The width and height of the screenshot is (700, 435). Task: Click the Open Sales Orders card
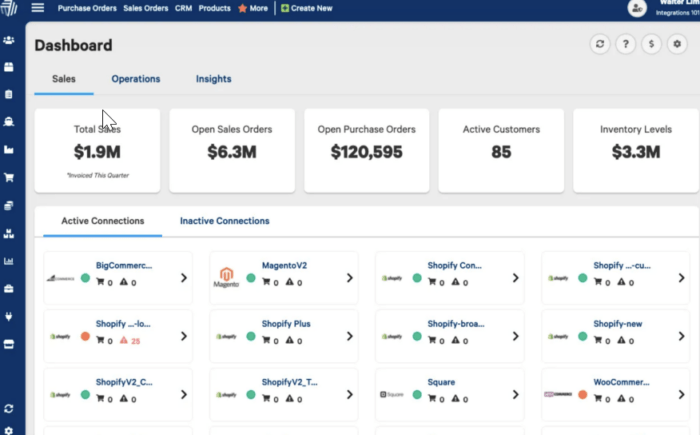[232, 150]
